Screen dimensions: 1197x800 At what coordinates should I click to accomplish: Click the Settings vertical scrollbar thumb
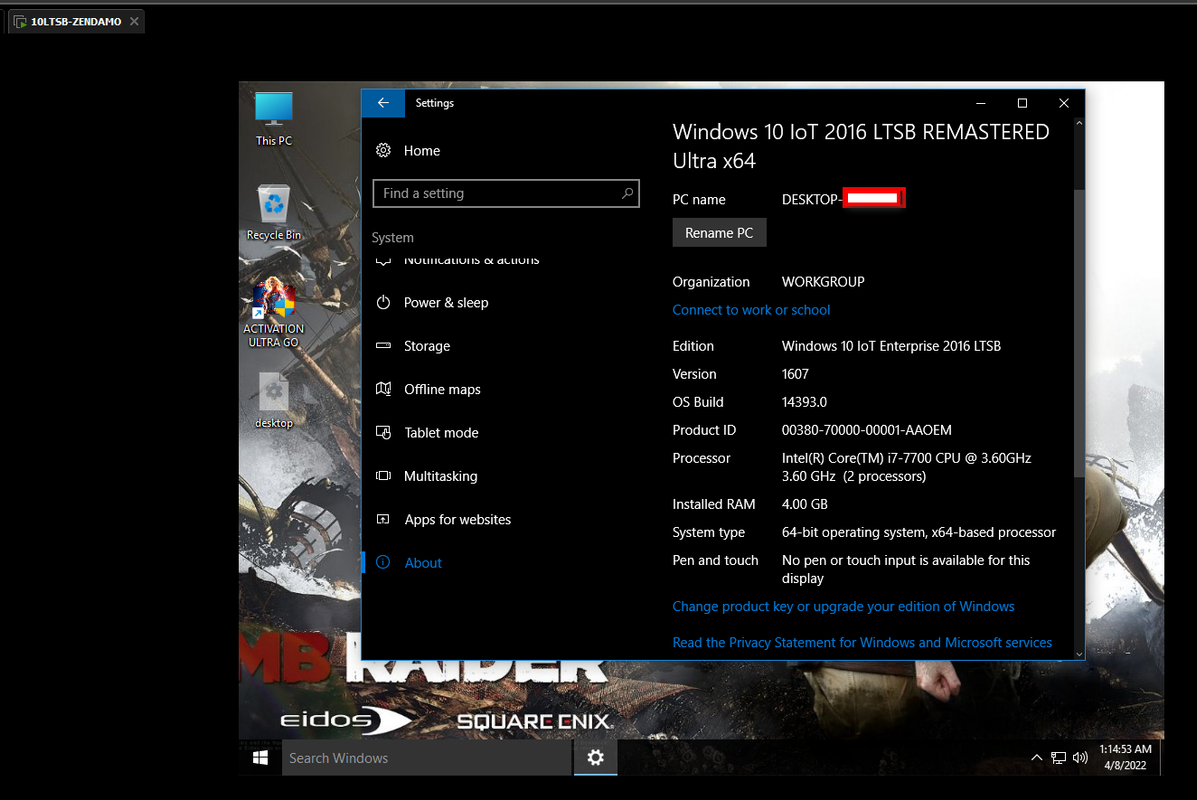point(1079,334)
